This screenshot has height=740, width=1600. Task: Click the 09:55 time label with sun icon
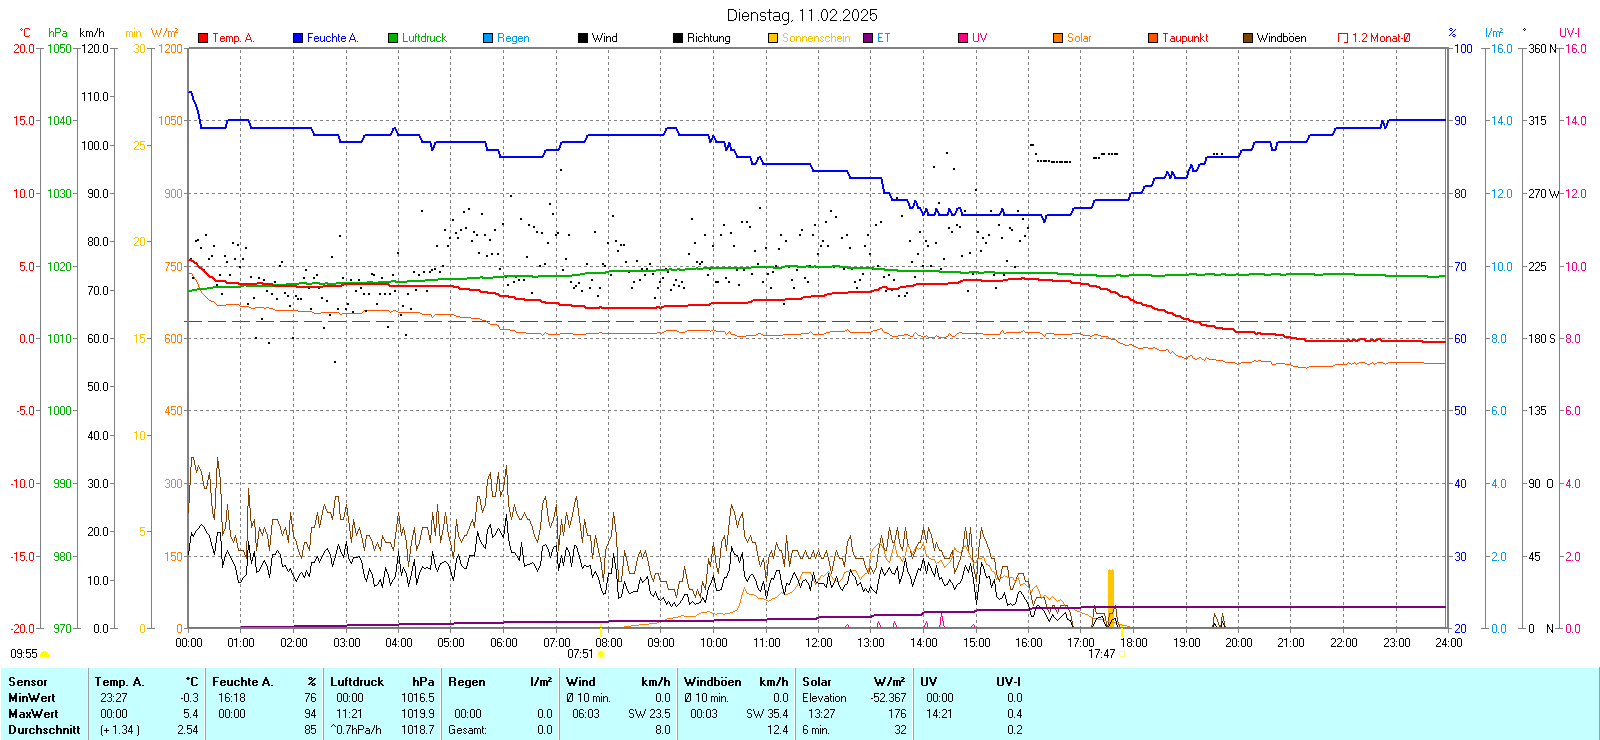[x=24, y=654]
